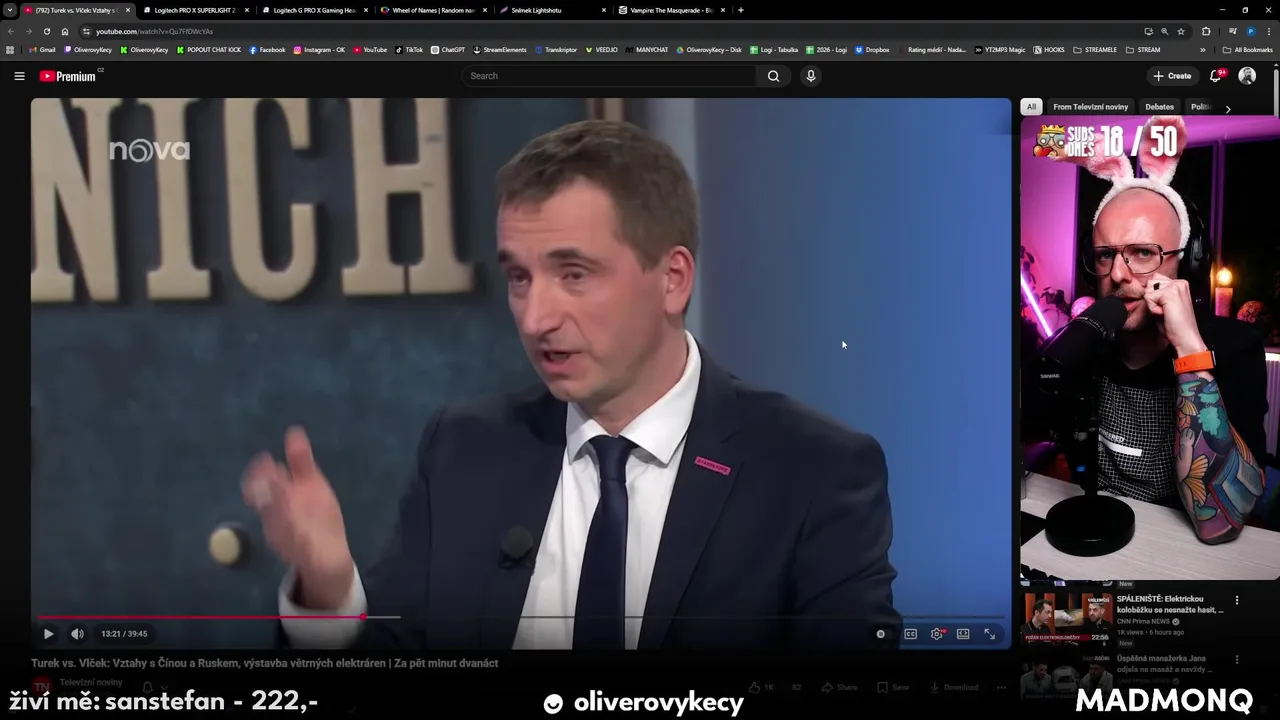1280x720 pixels.
Task: Open the Facebook bookmark
Action: pyautogui.click(x=267, y=49)
